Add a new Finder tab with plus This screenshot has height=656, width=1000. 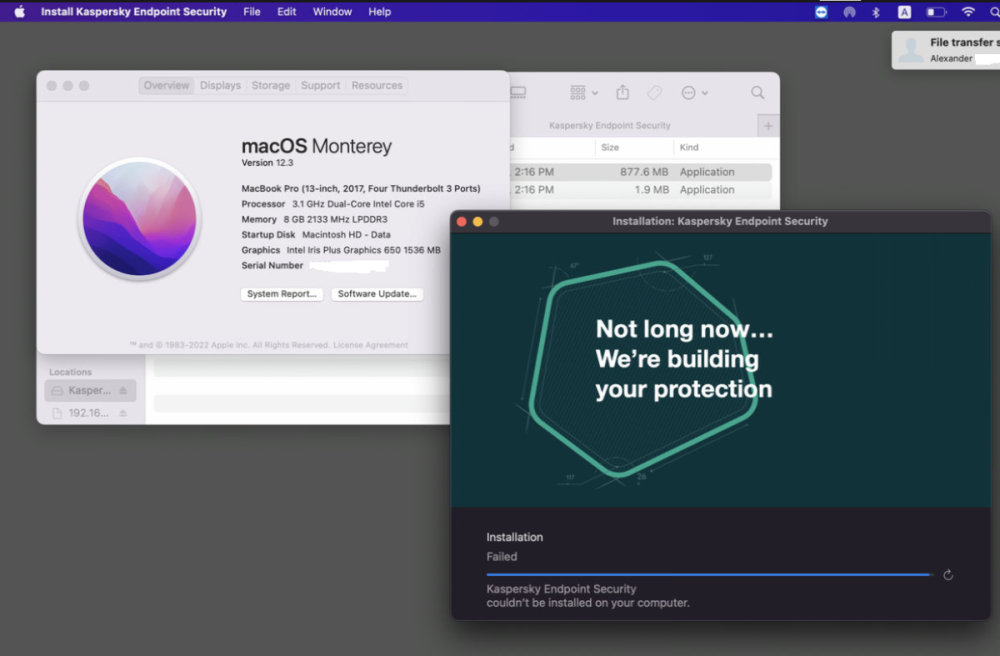(768, 126)
